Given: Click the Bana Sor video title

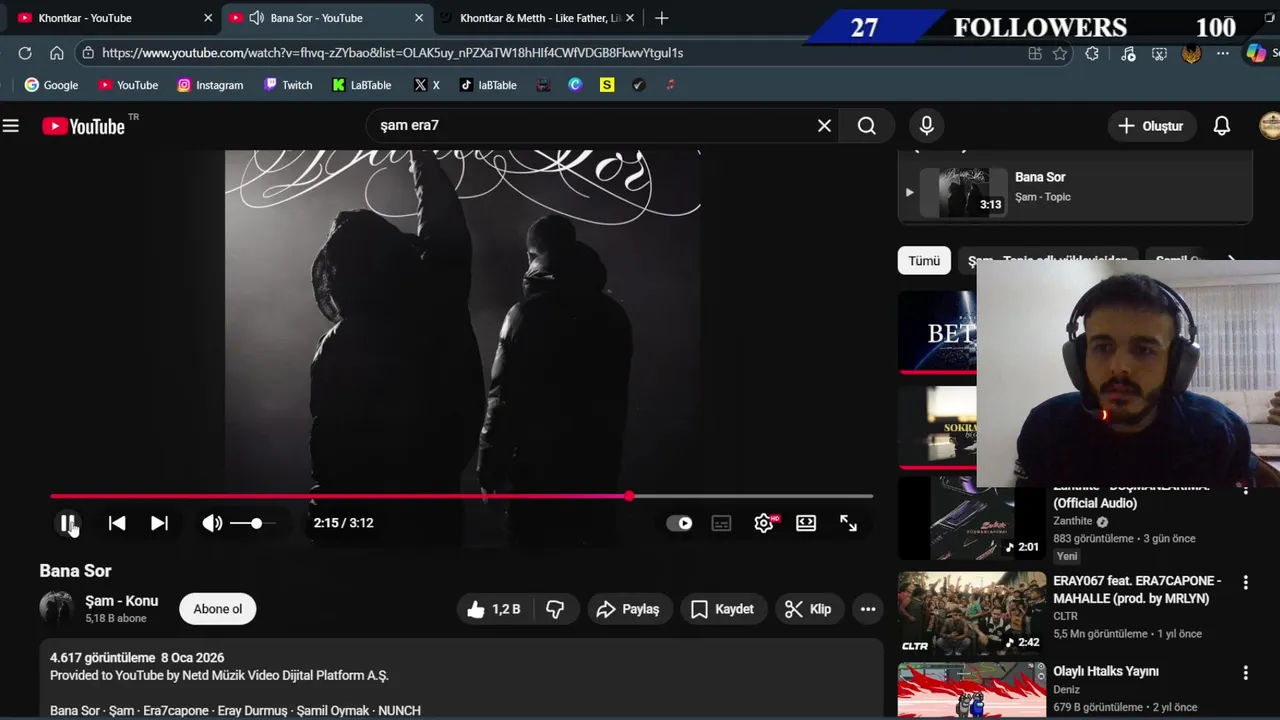Looking at the screenshot, I should click(75, 571).
